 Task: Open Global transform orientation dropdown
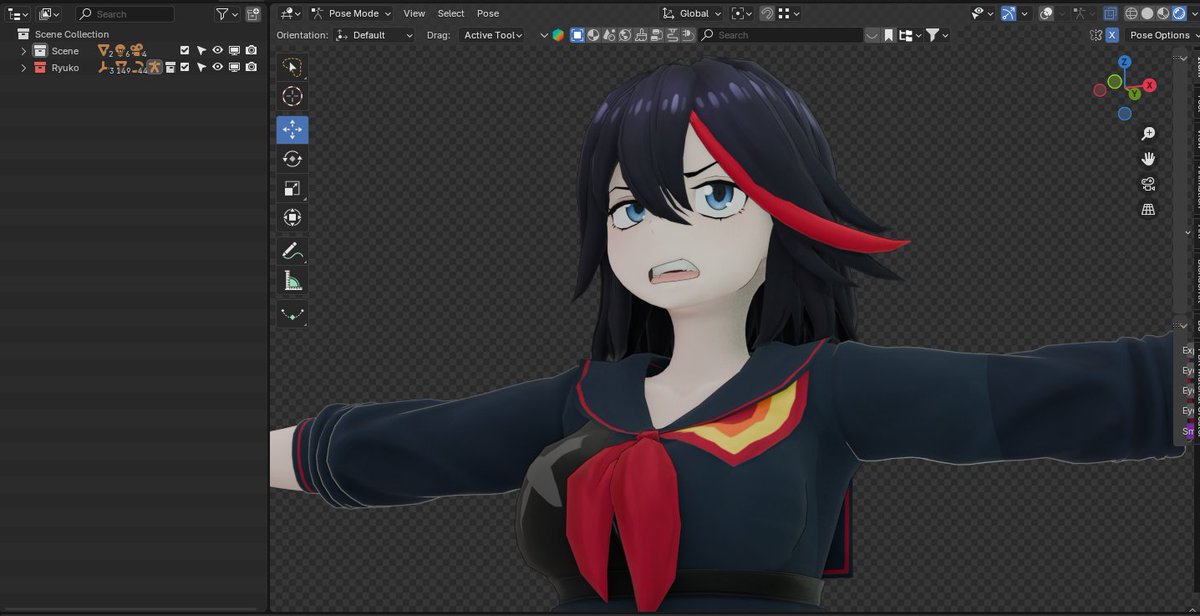click(x=692, y=14)
